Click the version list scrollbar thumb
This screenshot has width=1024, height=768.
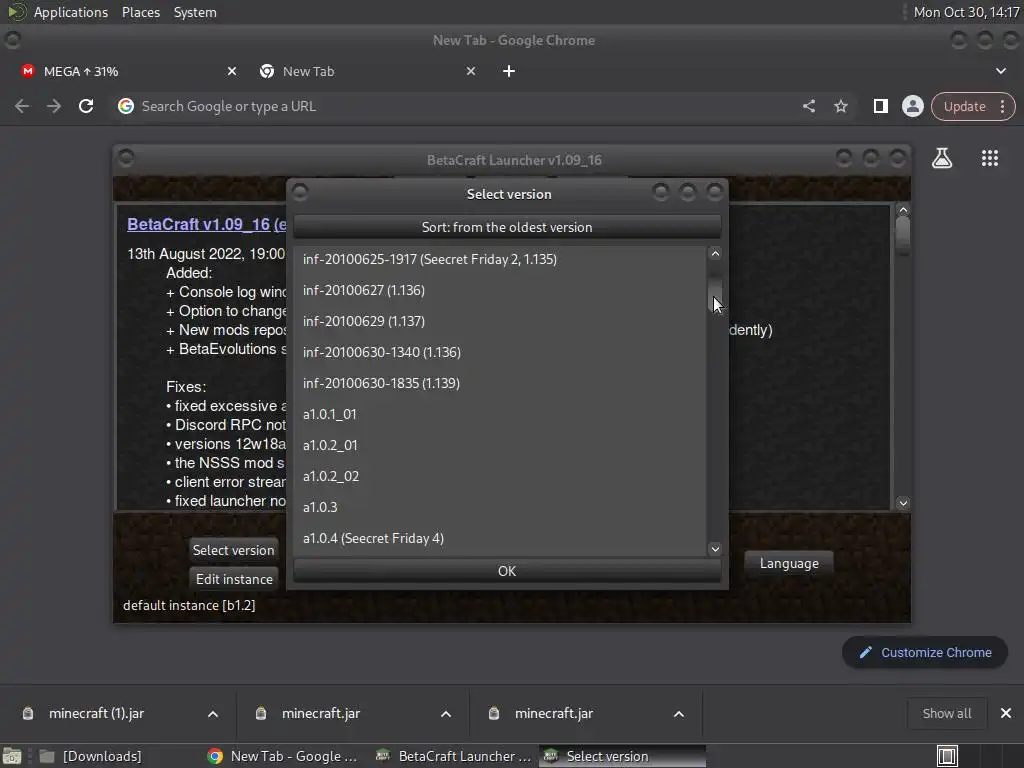pyautogui.click(x=715, y=294)
